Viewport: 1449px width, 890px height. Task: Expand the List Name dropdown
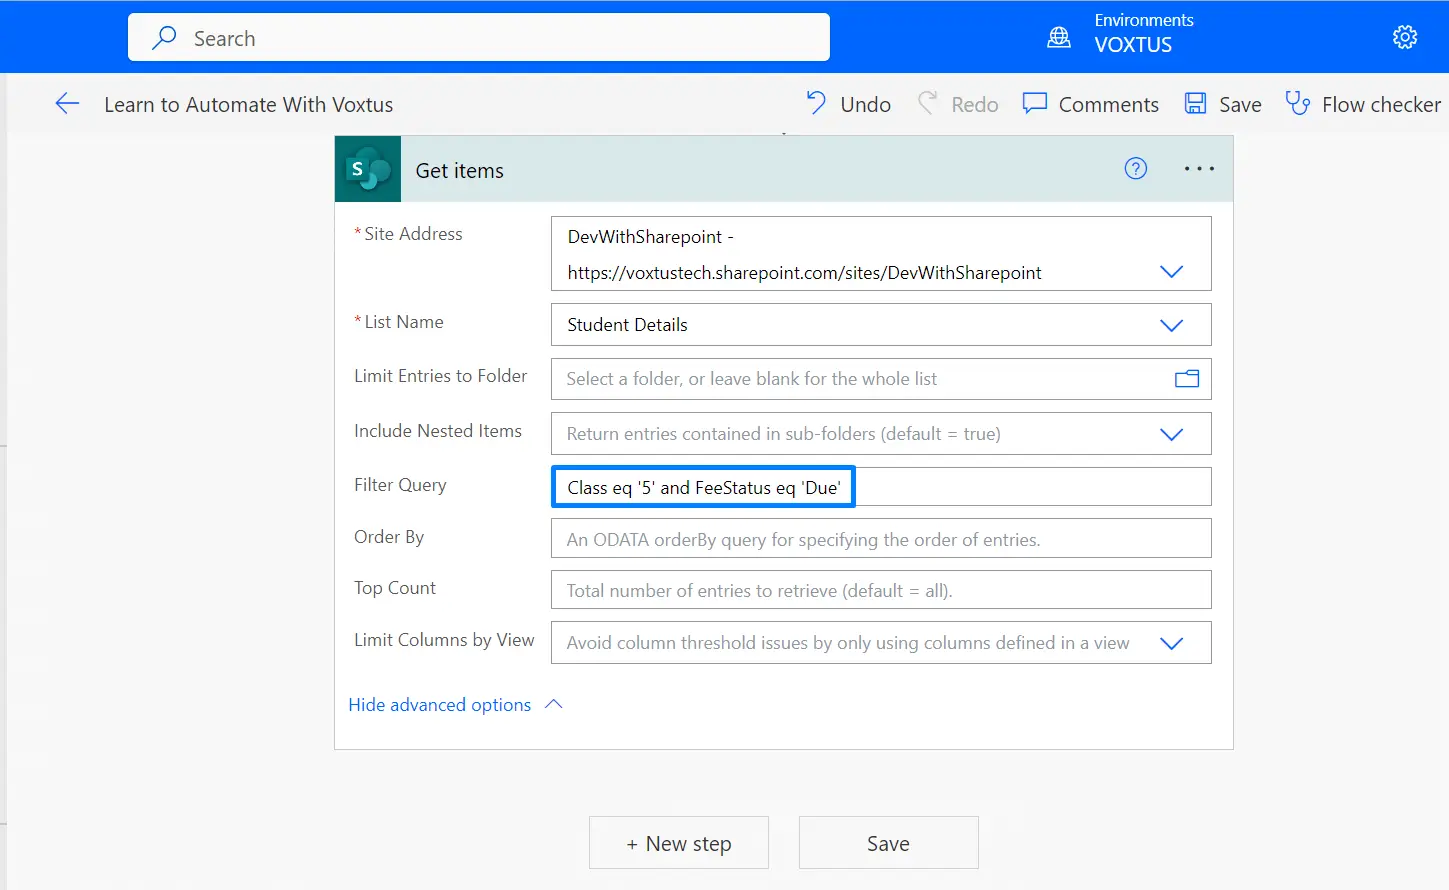[1171, 325]
